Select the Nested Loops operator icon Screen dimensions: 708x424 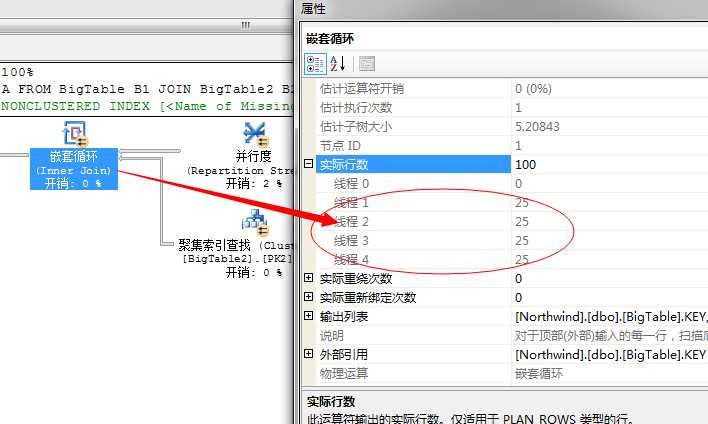point(75,134)
